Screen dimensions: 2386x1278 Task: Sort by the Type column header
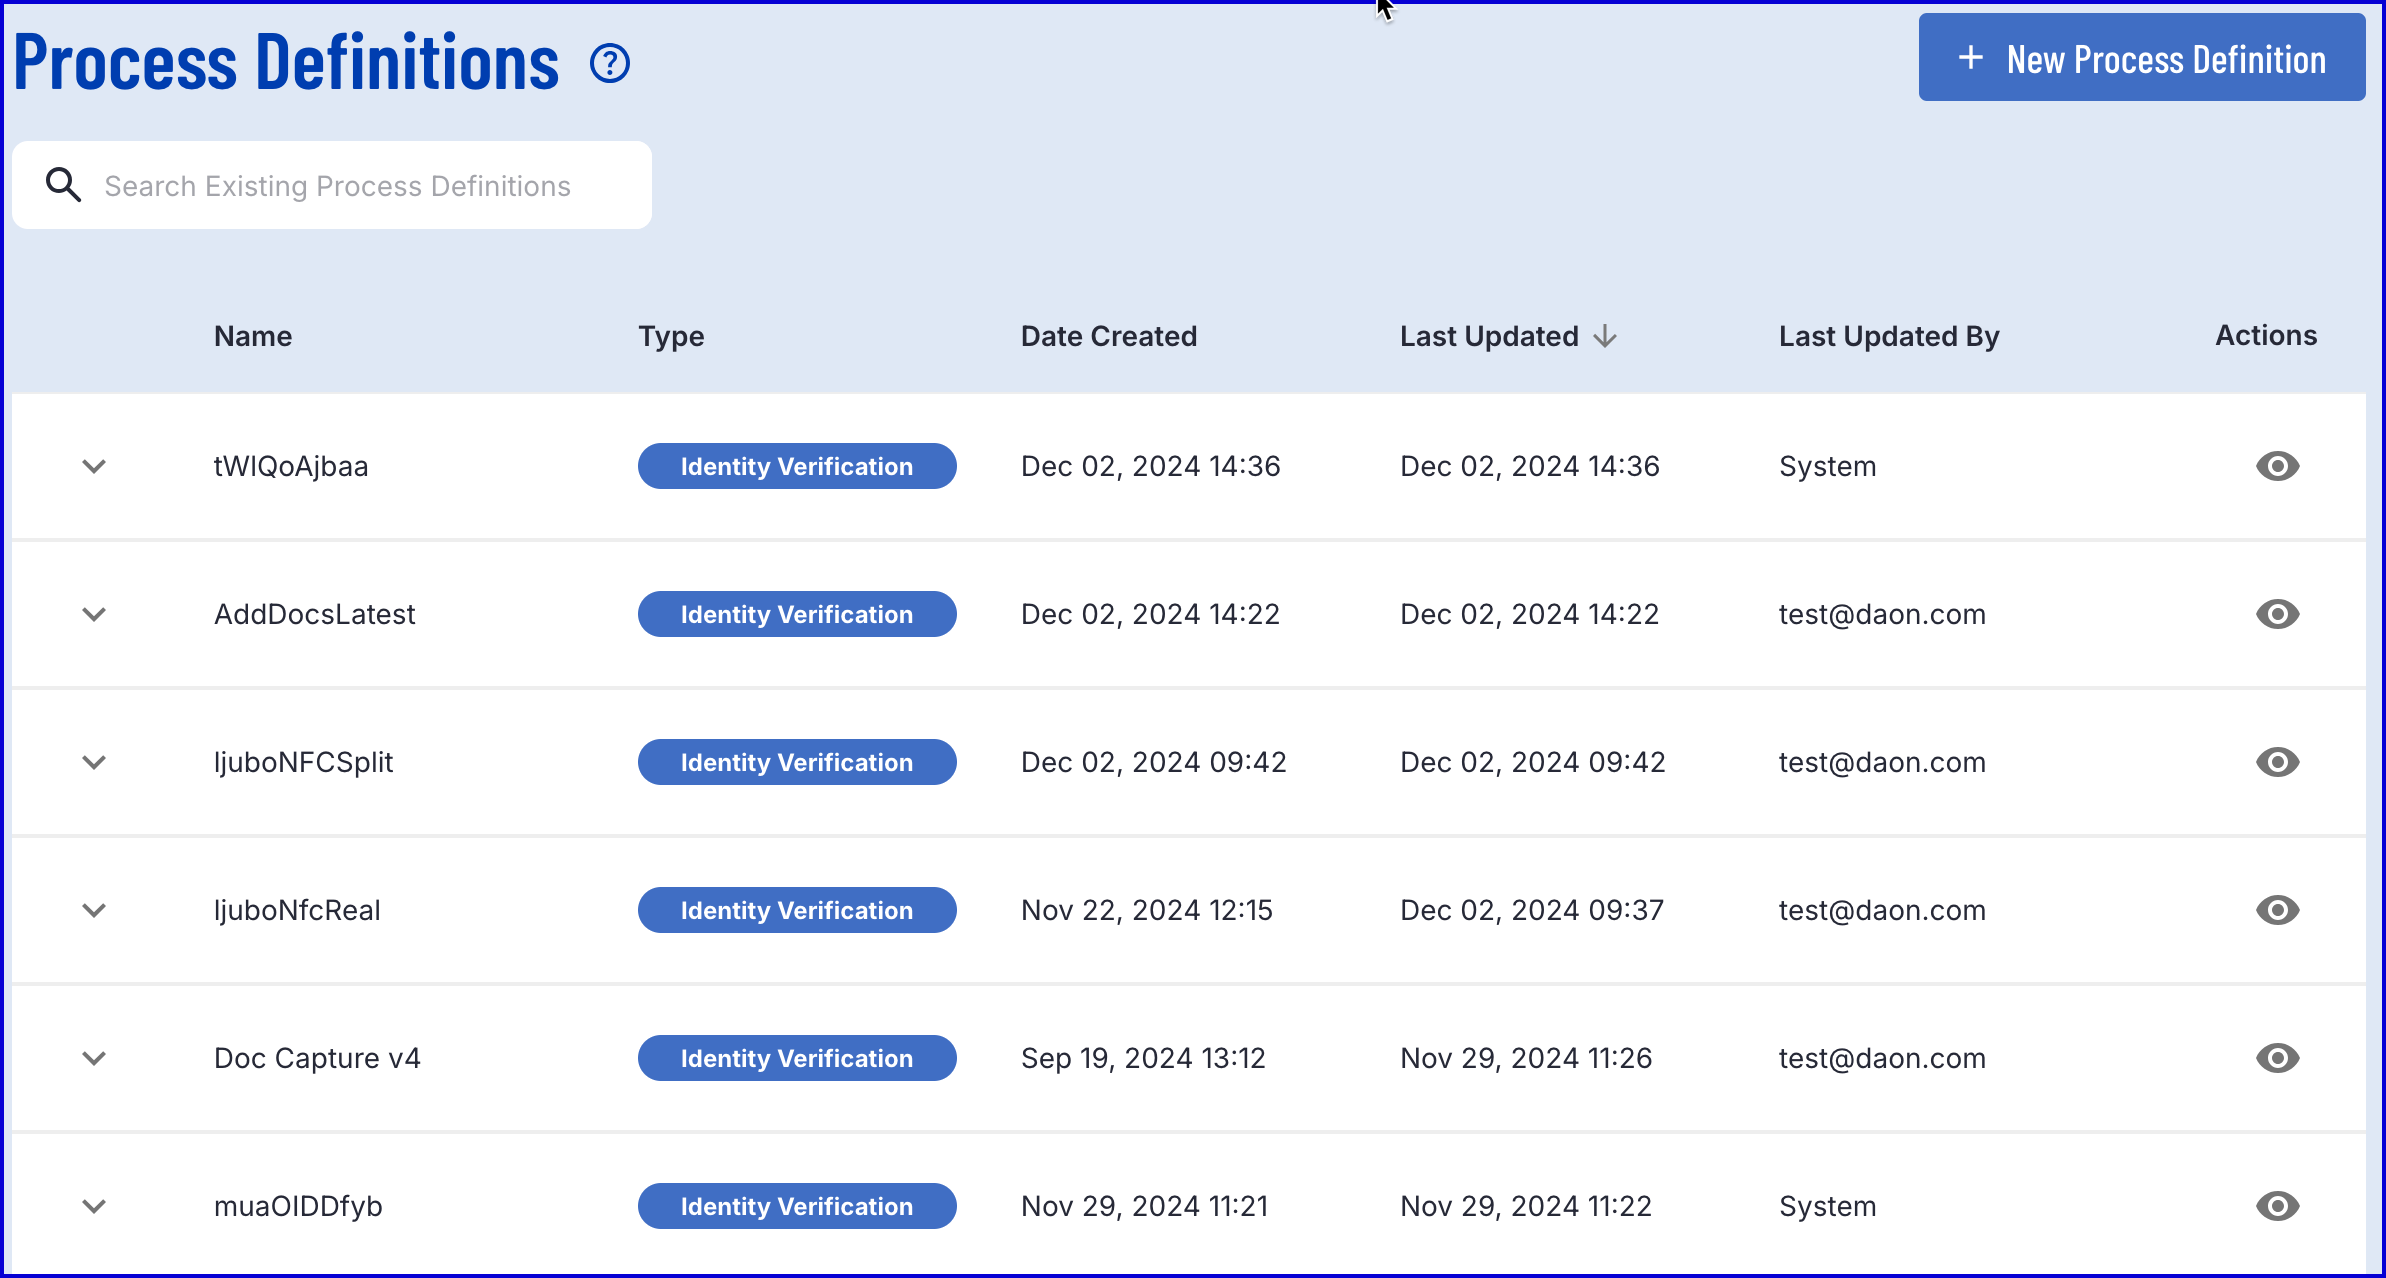(x=671, y=336)
